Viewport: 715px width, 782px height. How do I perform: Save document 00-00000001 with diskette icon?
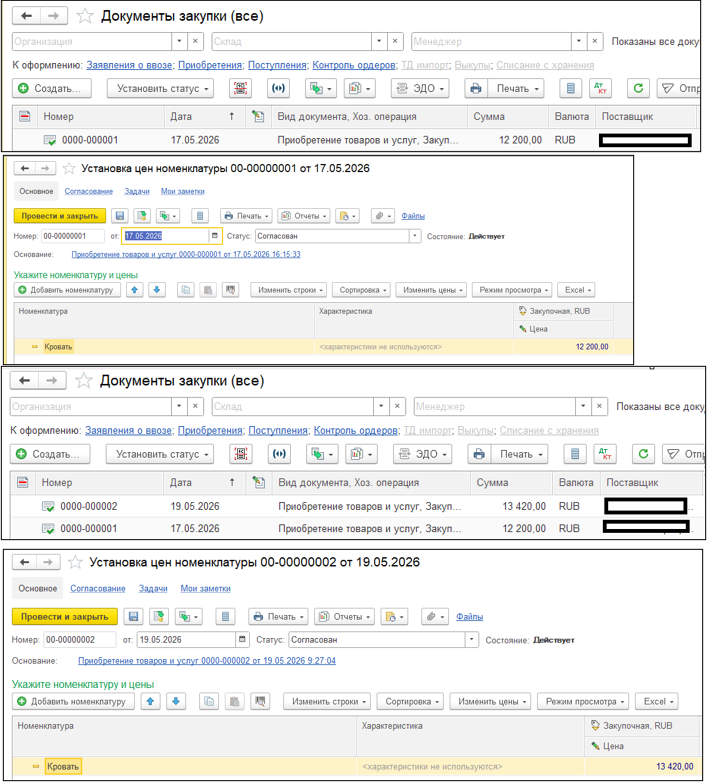pos(120,216)
